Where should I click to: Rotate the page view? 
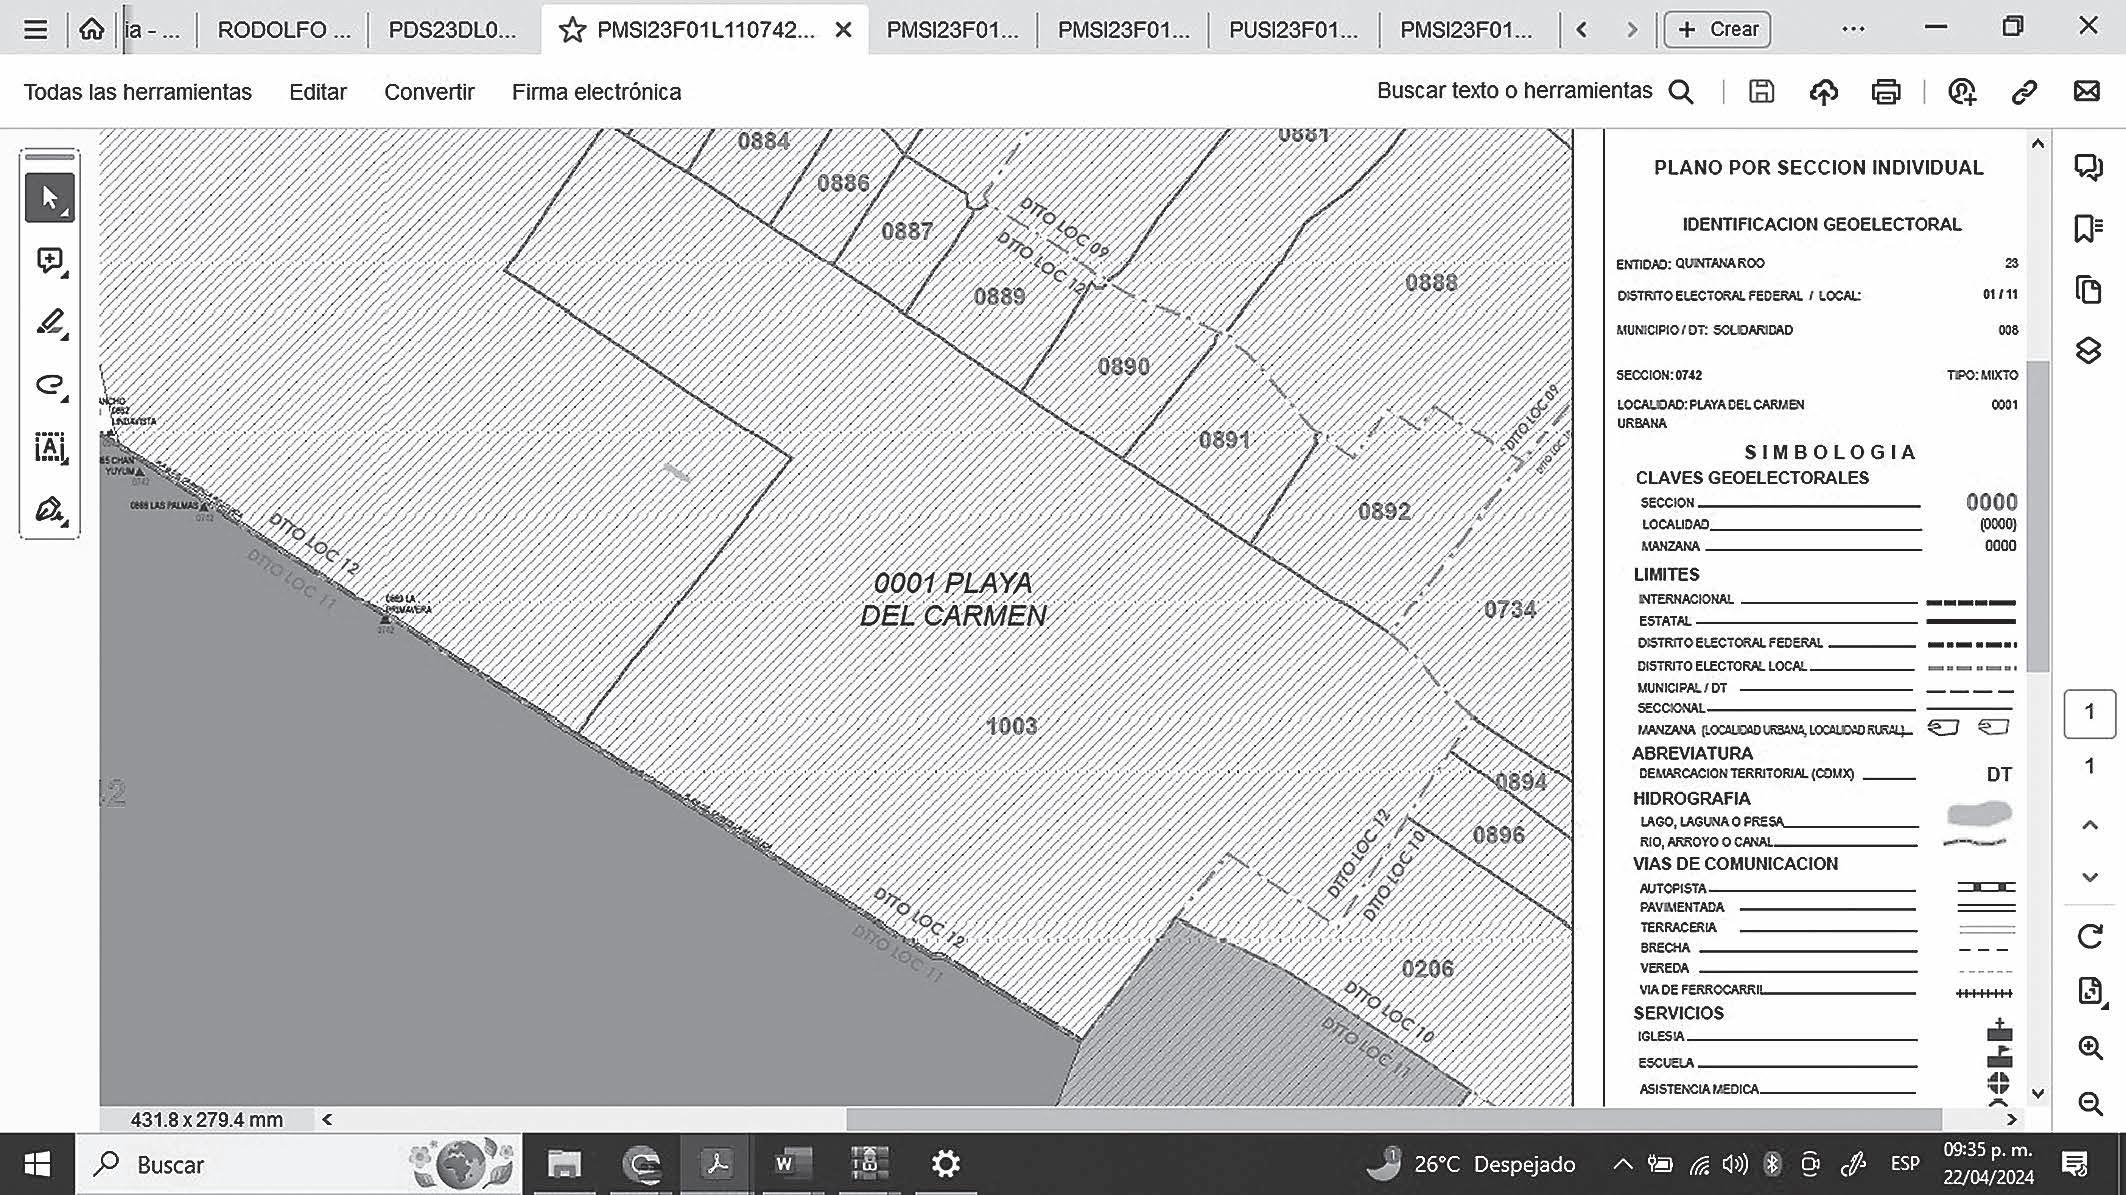coord(2089,937)
